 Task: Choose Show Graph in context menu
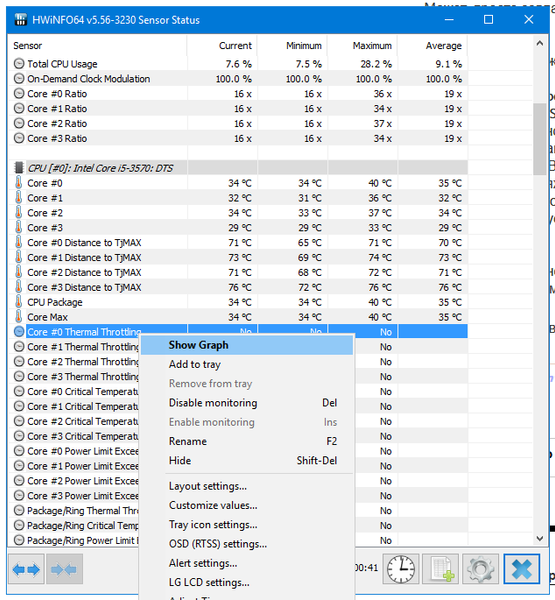(x=246, y=345)
